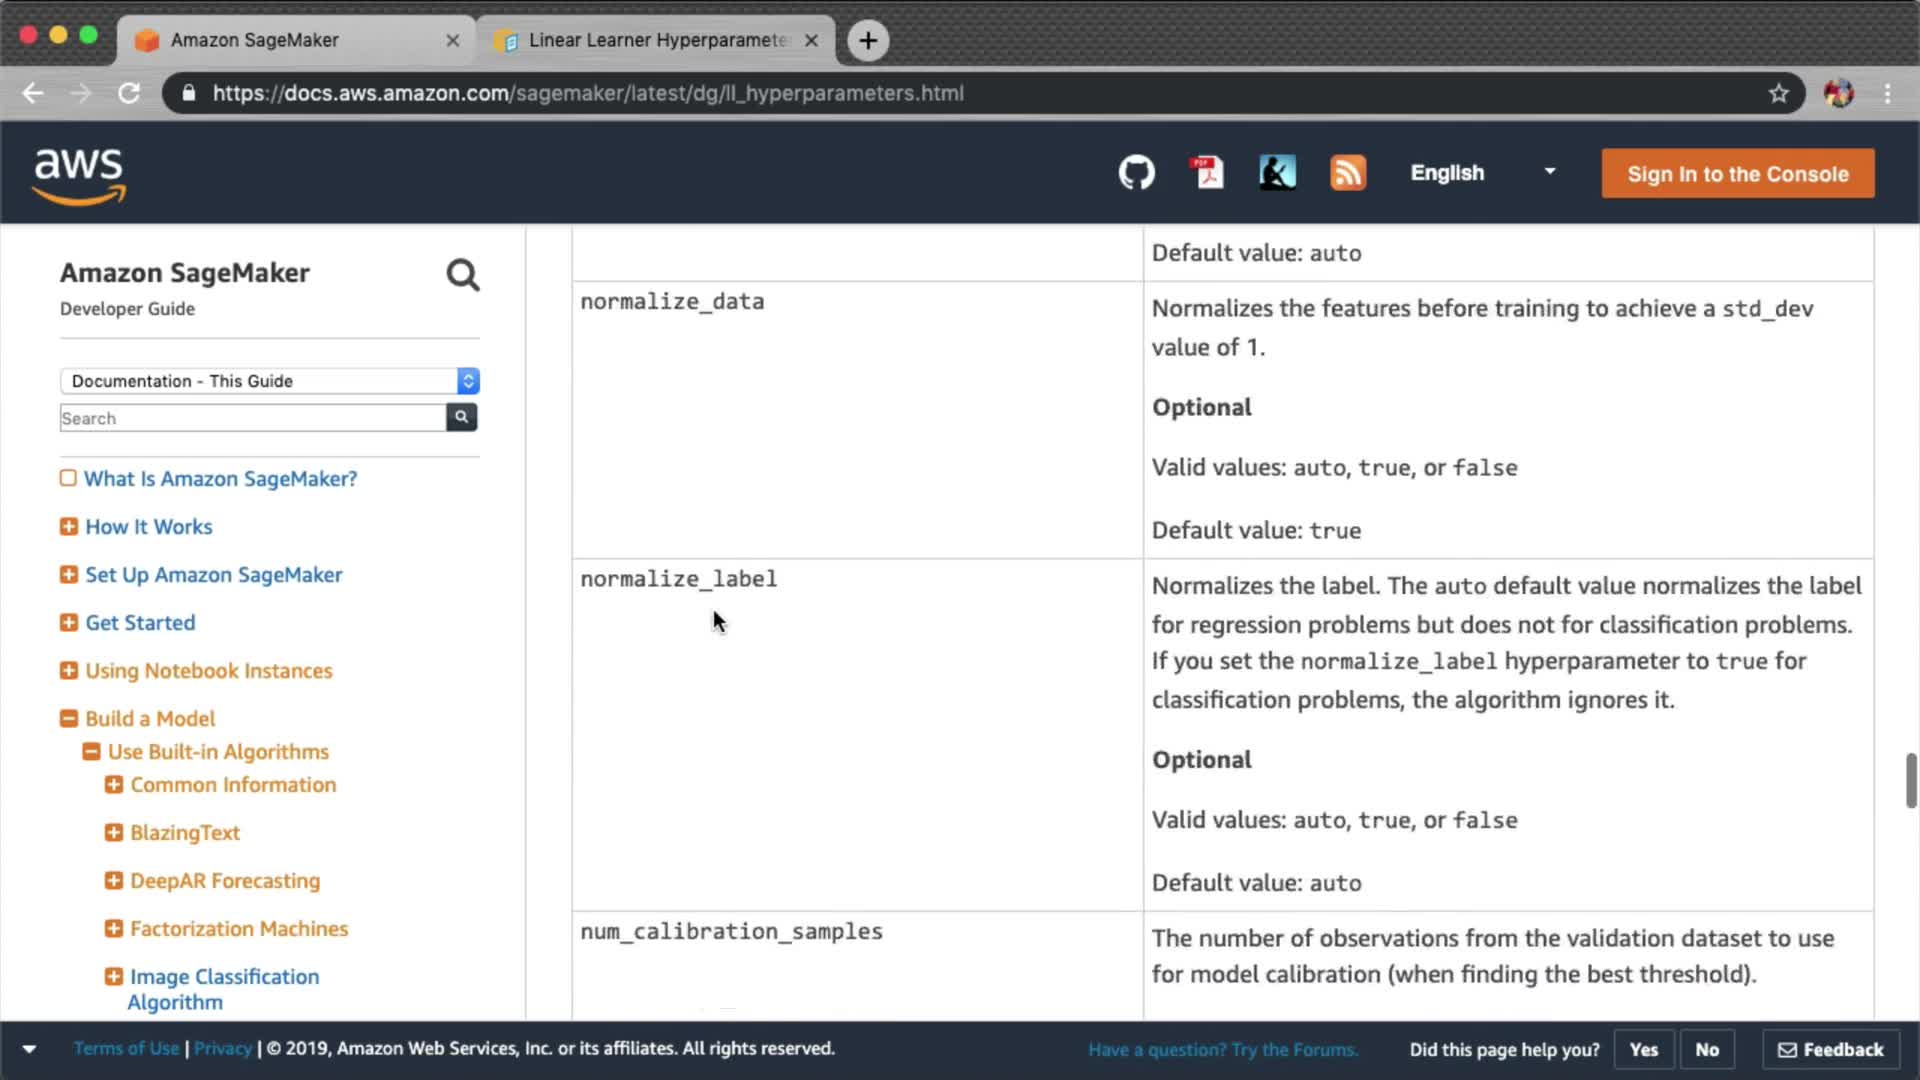This screenshot has width=1920, height=1080.
Task: Reload the page
Action: click(x=129, y=93)
